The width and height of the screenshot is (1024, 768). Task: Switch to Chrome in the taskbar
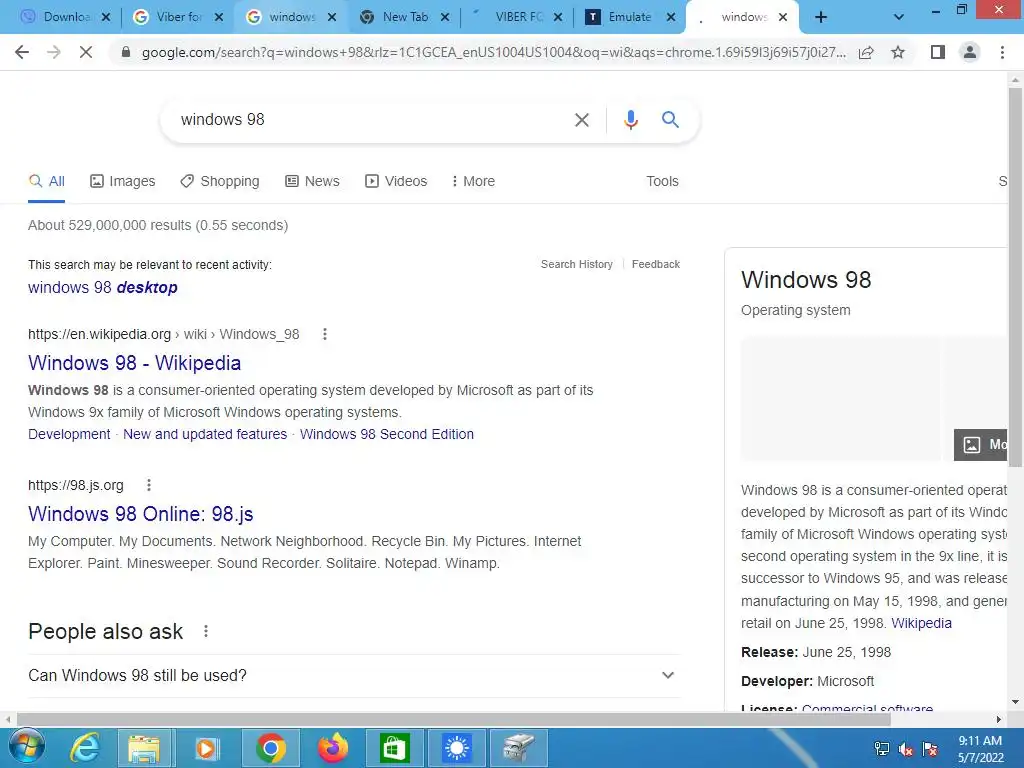pos(270,748)
